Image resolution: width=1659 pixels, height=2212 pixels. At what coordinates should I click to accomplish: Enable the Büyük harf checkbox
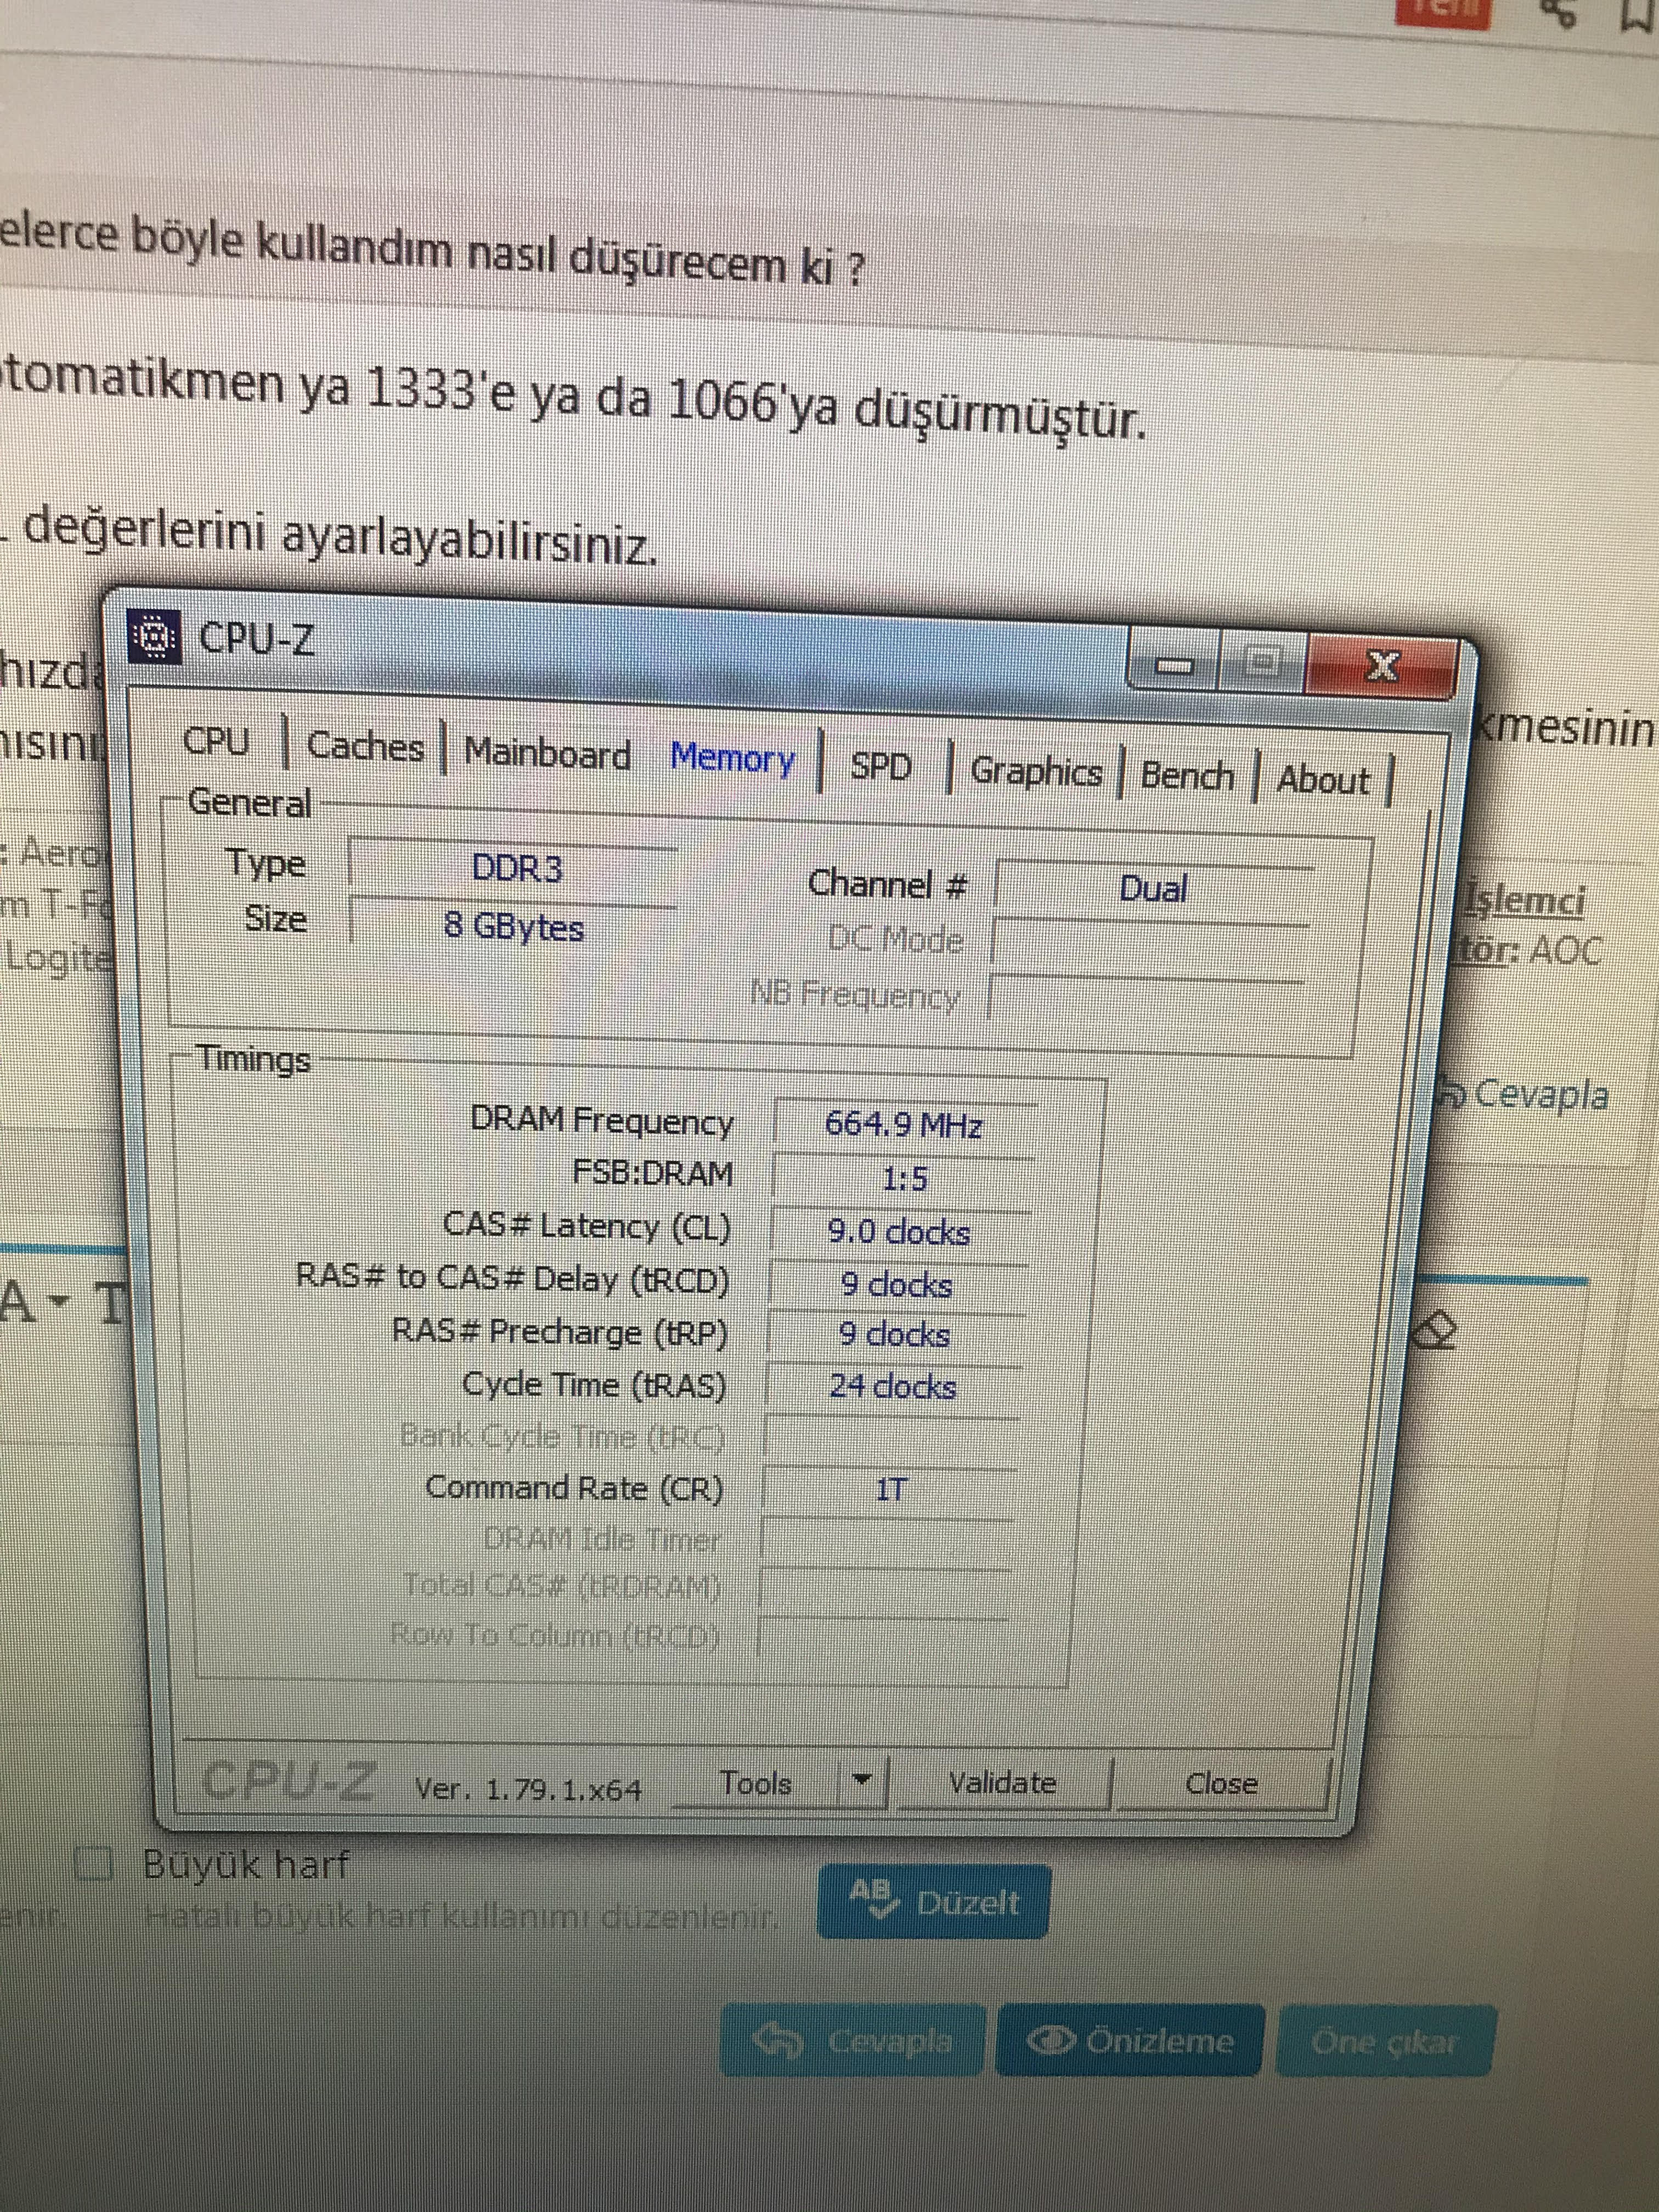tap(94, 1864)
